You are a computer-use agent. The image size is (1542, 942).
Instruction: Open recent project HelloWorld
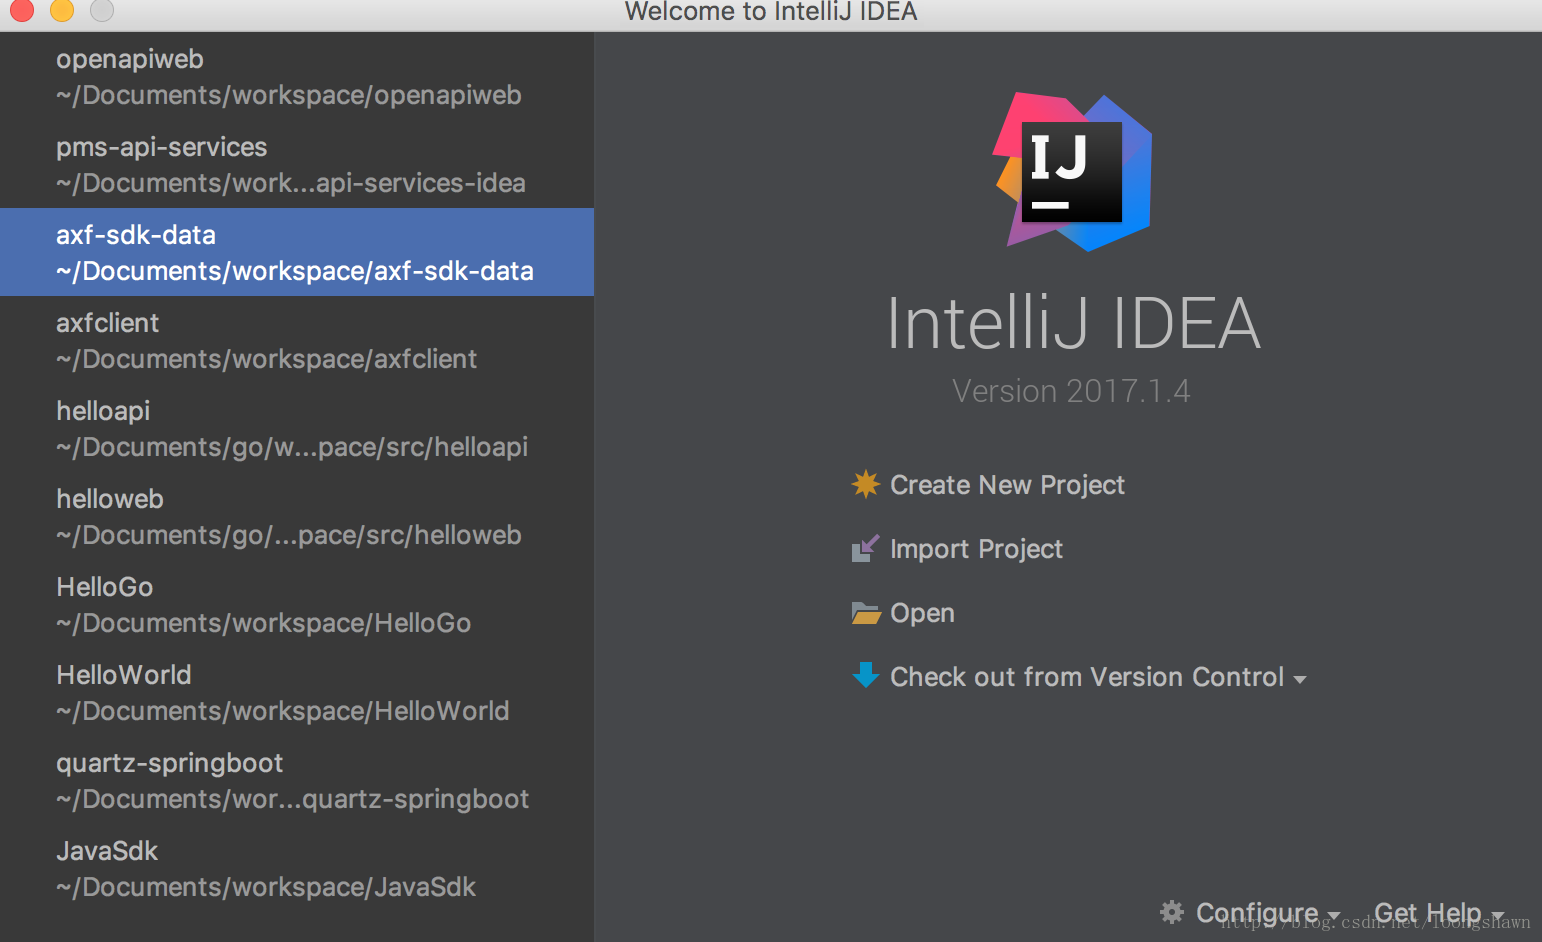pyautogui.click(x=297, y=692)
